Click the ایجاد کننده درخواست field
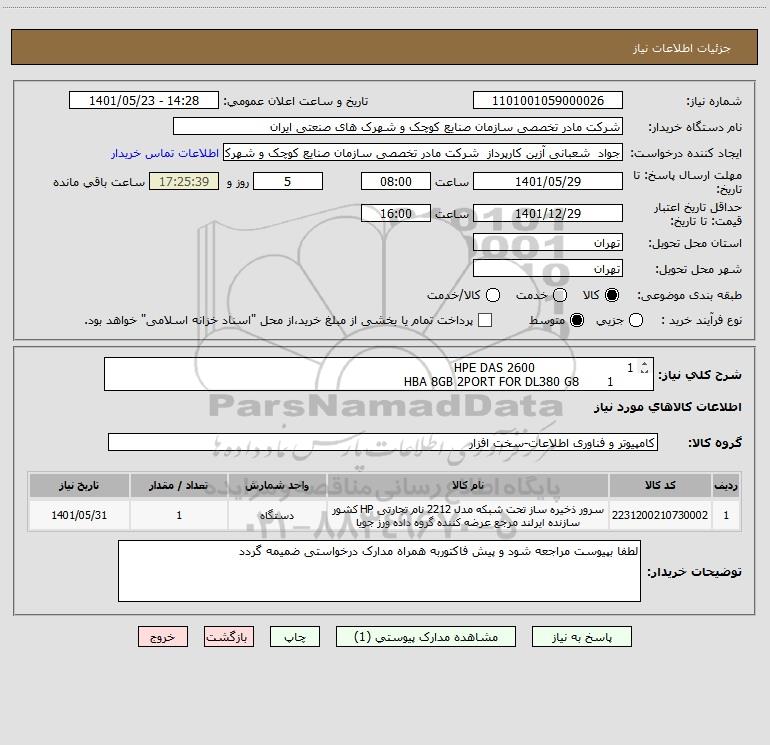 423,153
